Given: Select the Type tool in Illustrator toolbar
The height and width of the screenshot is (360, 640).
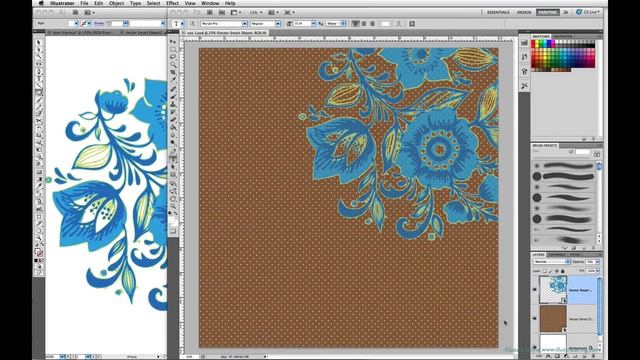Looking at the screenshot, I should (x=39, y=78).
